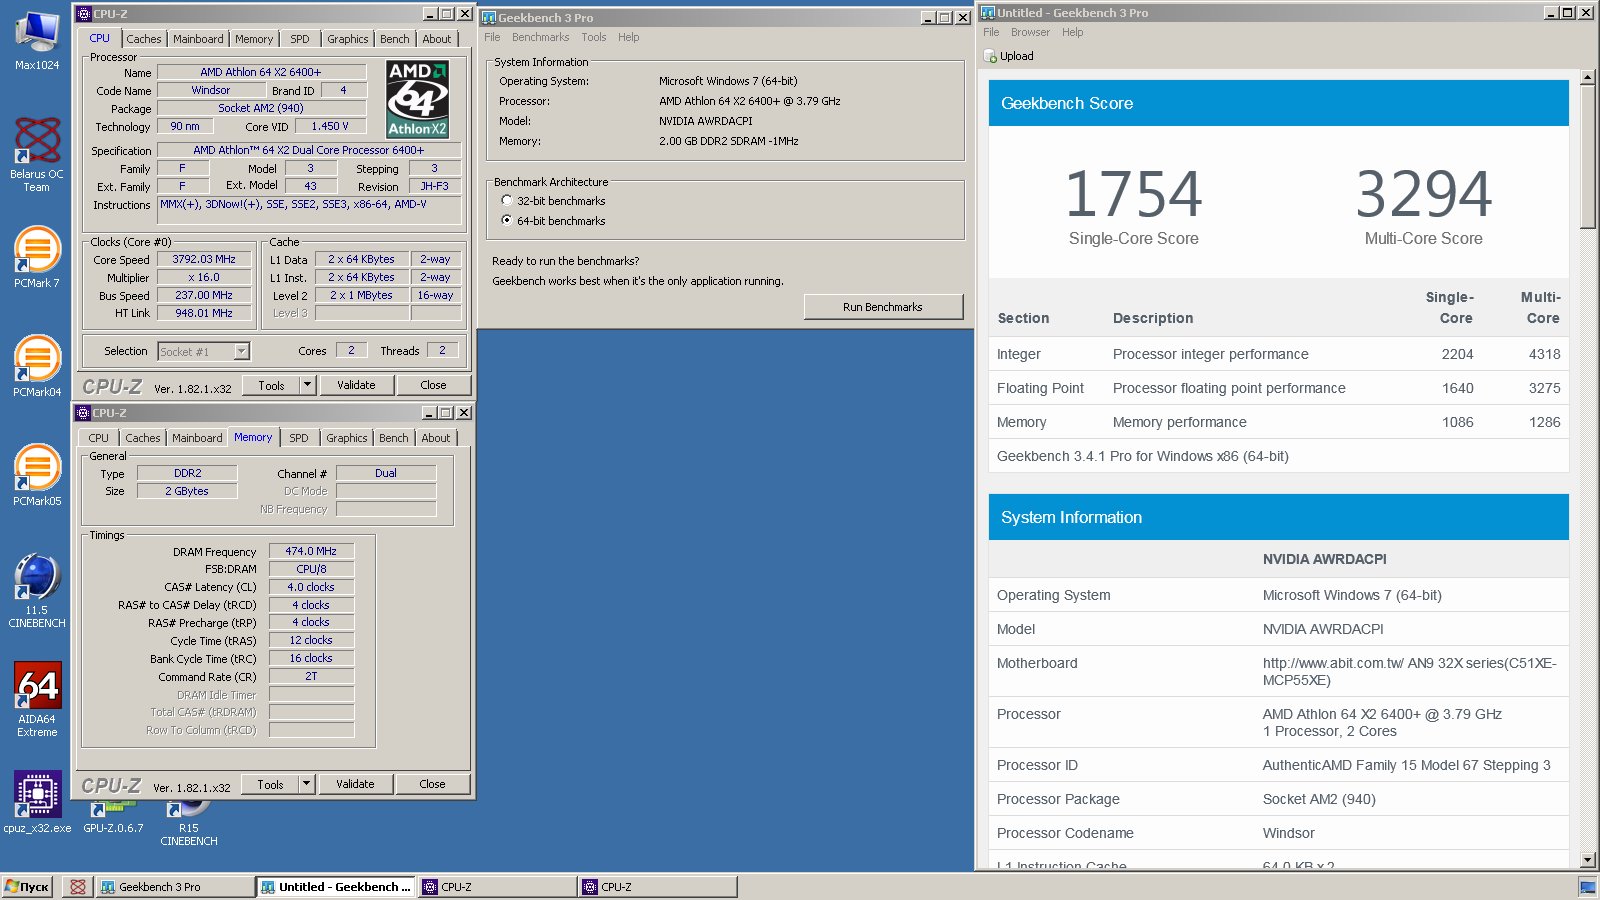Click the Upload icon in Geekbench results

point(991,57)
